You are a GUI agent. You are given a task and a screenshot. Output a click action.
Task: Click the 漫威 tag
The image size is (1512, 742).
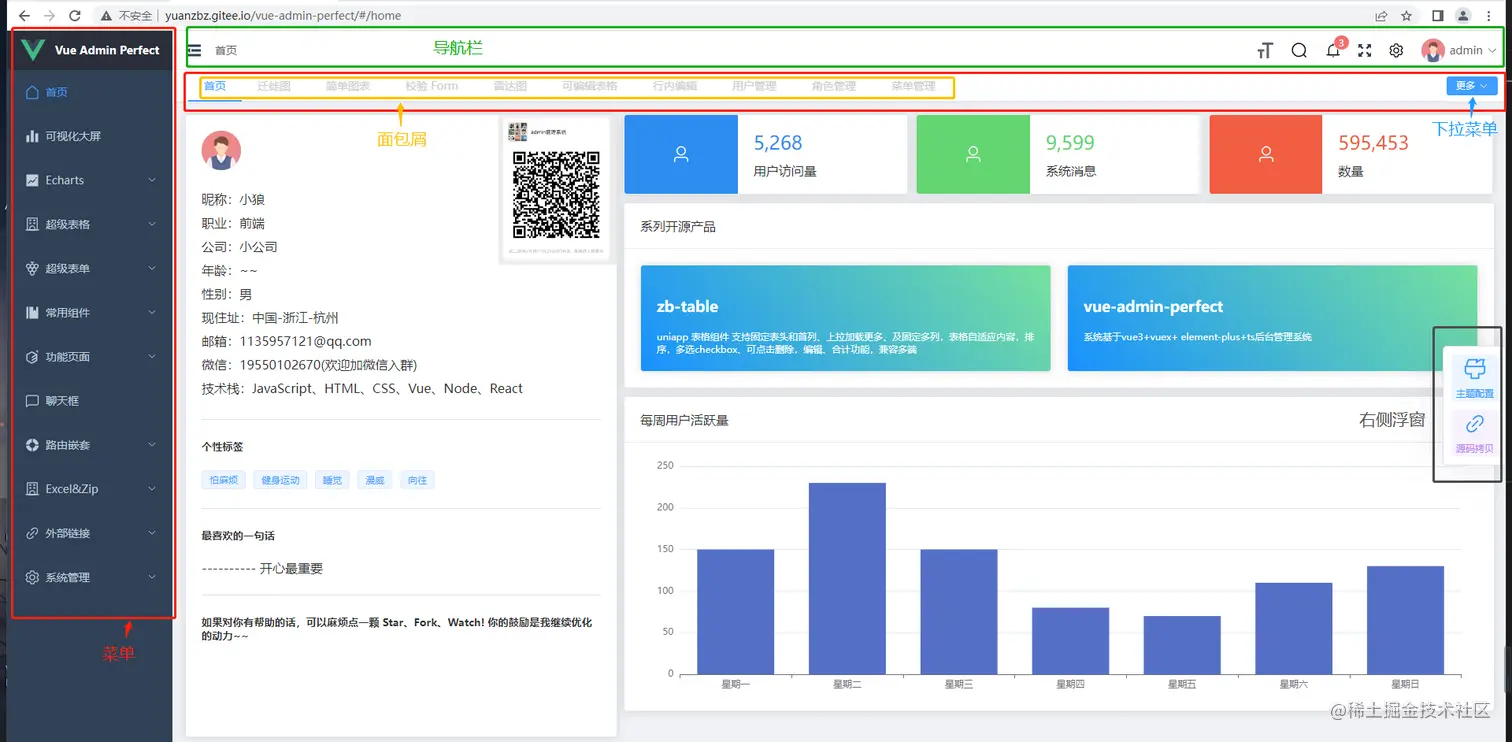(x=375, y=480)
